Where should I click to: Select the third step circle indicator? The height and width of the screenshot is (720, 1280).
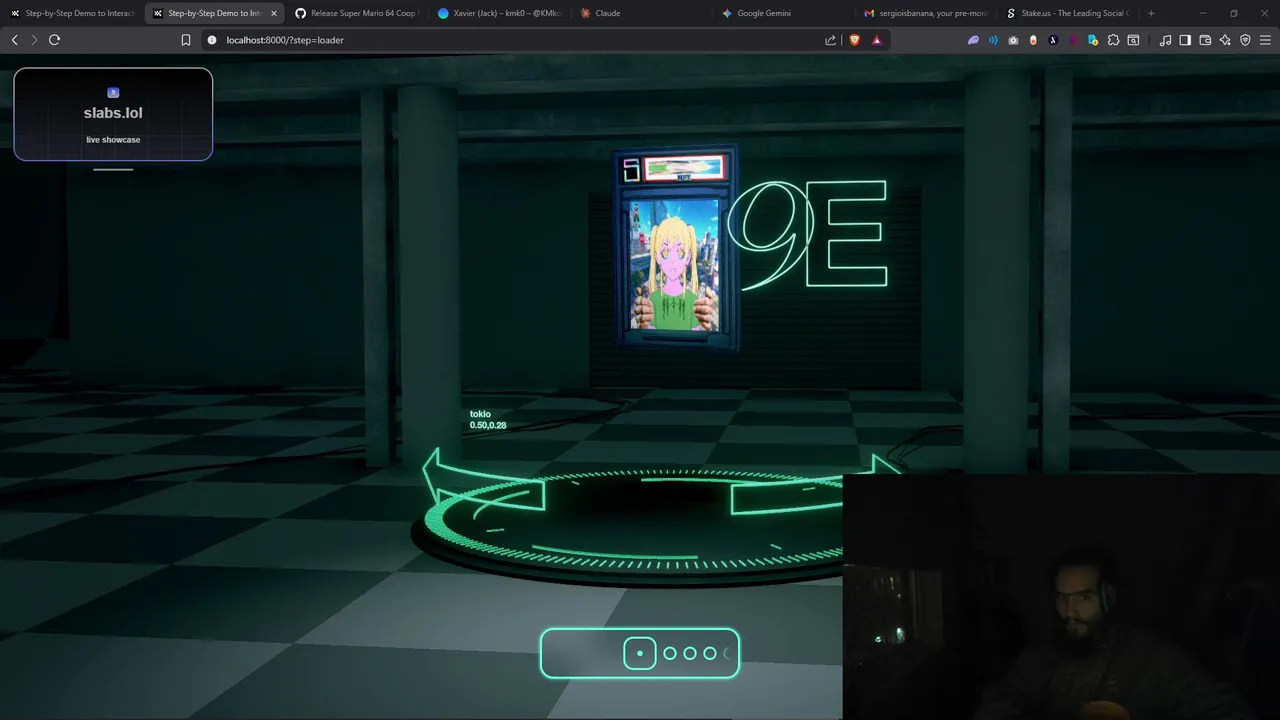pos(690,653)
